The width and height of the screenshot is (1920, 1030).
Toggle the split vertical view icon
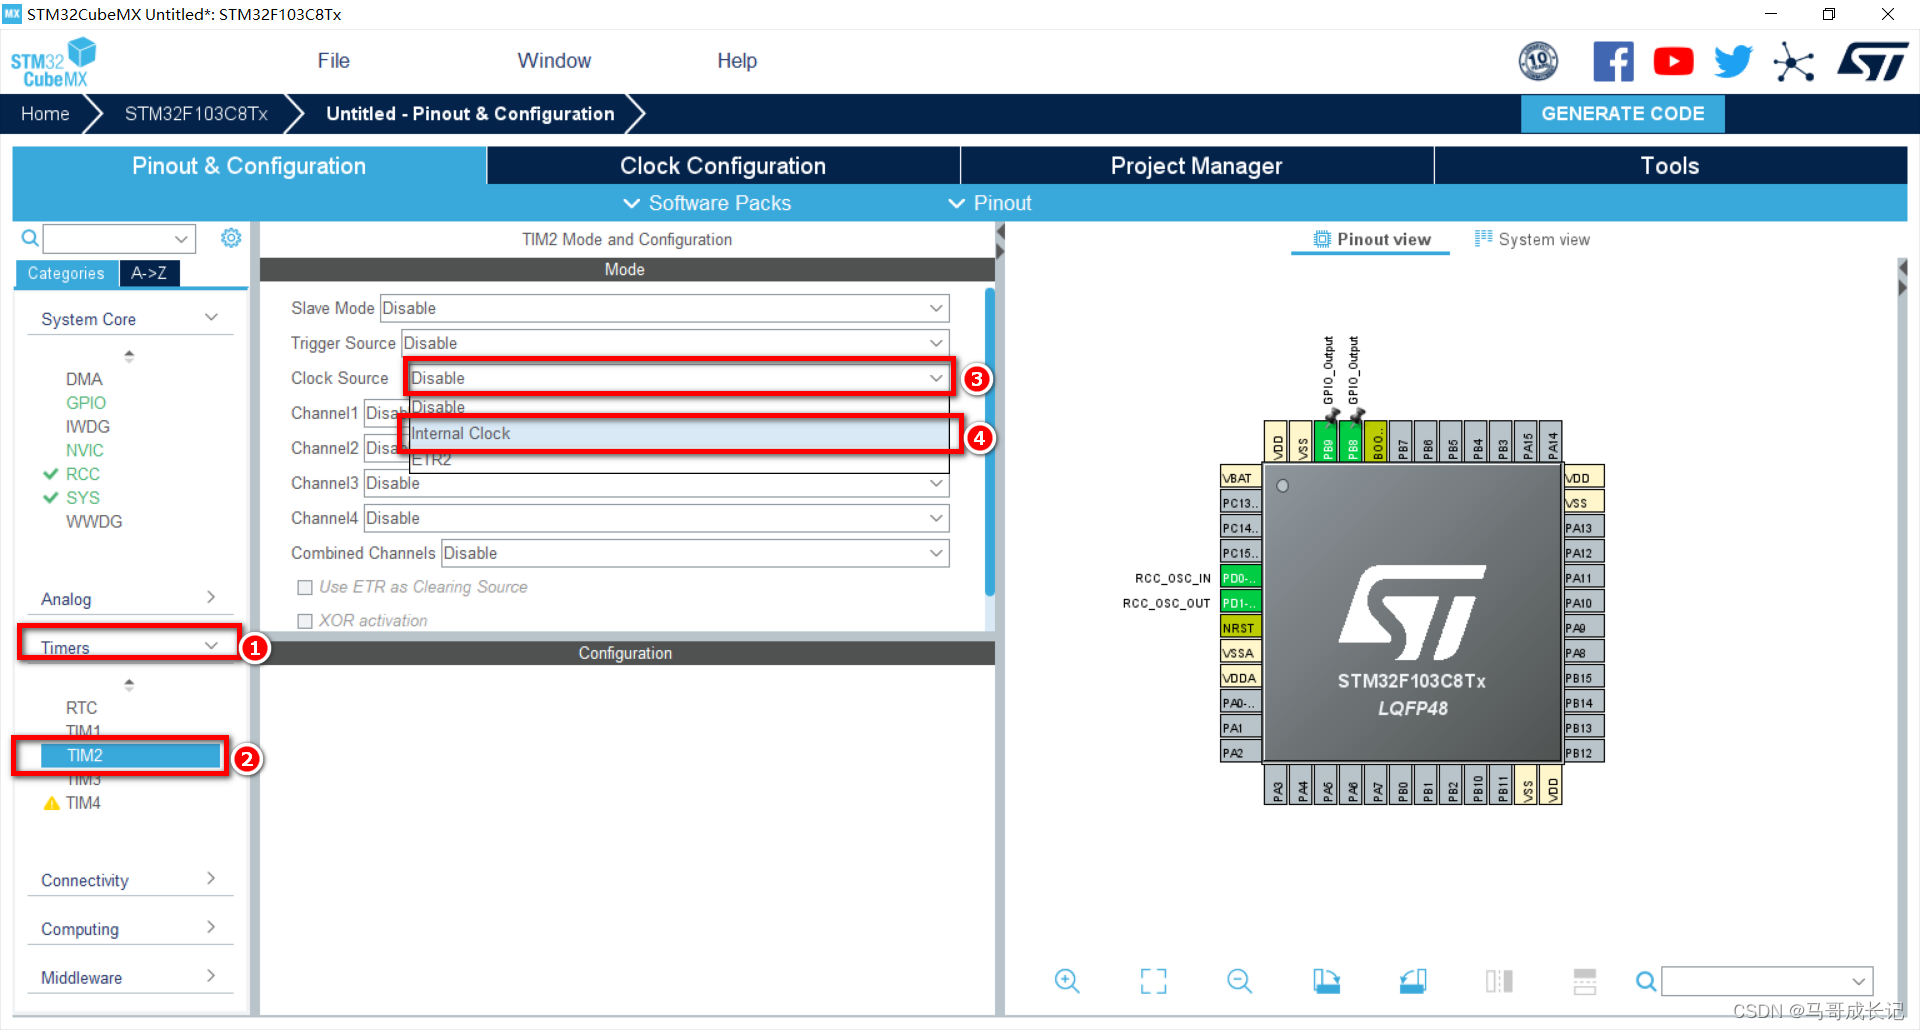pyautogui.click(x=1499, y=981)
